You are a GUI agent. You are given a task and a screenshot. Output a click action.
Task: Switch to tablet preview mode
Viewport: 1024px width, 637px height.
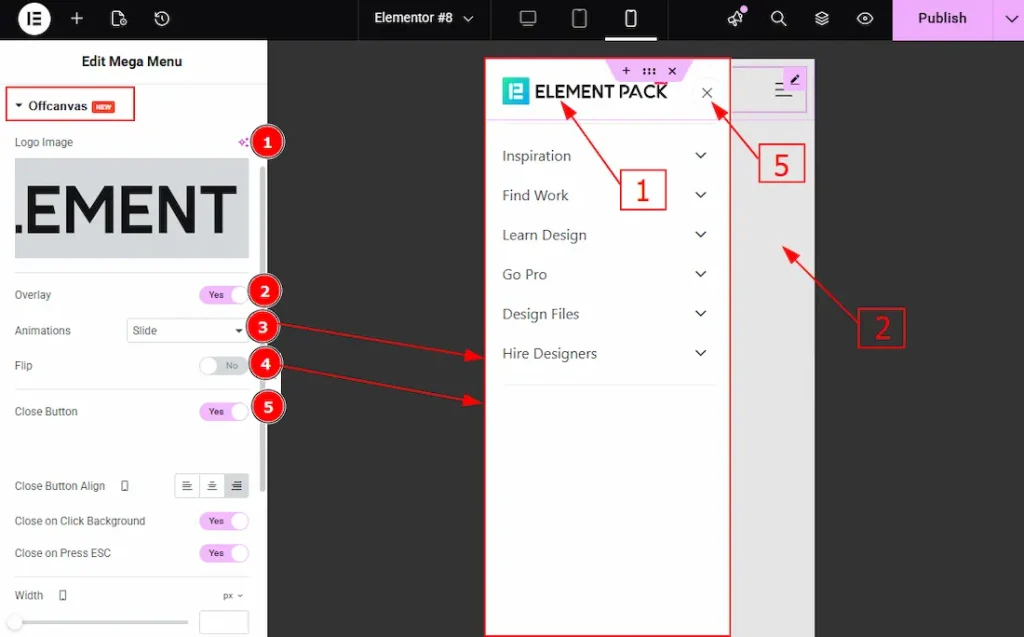tap(579, 18)
